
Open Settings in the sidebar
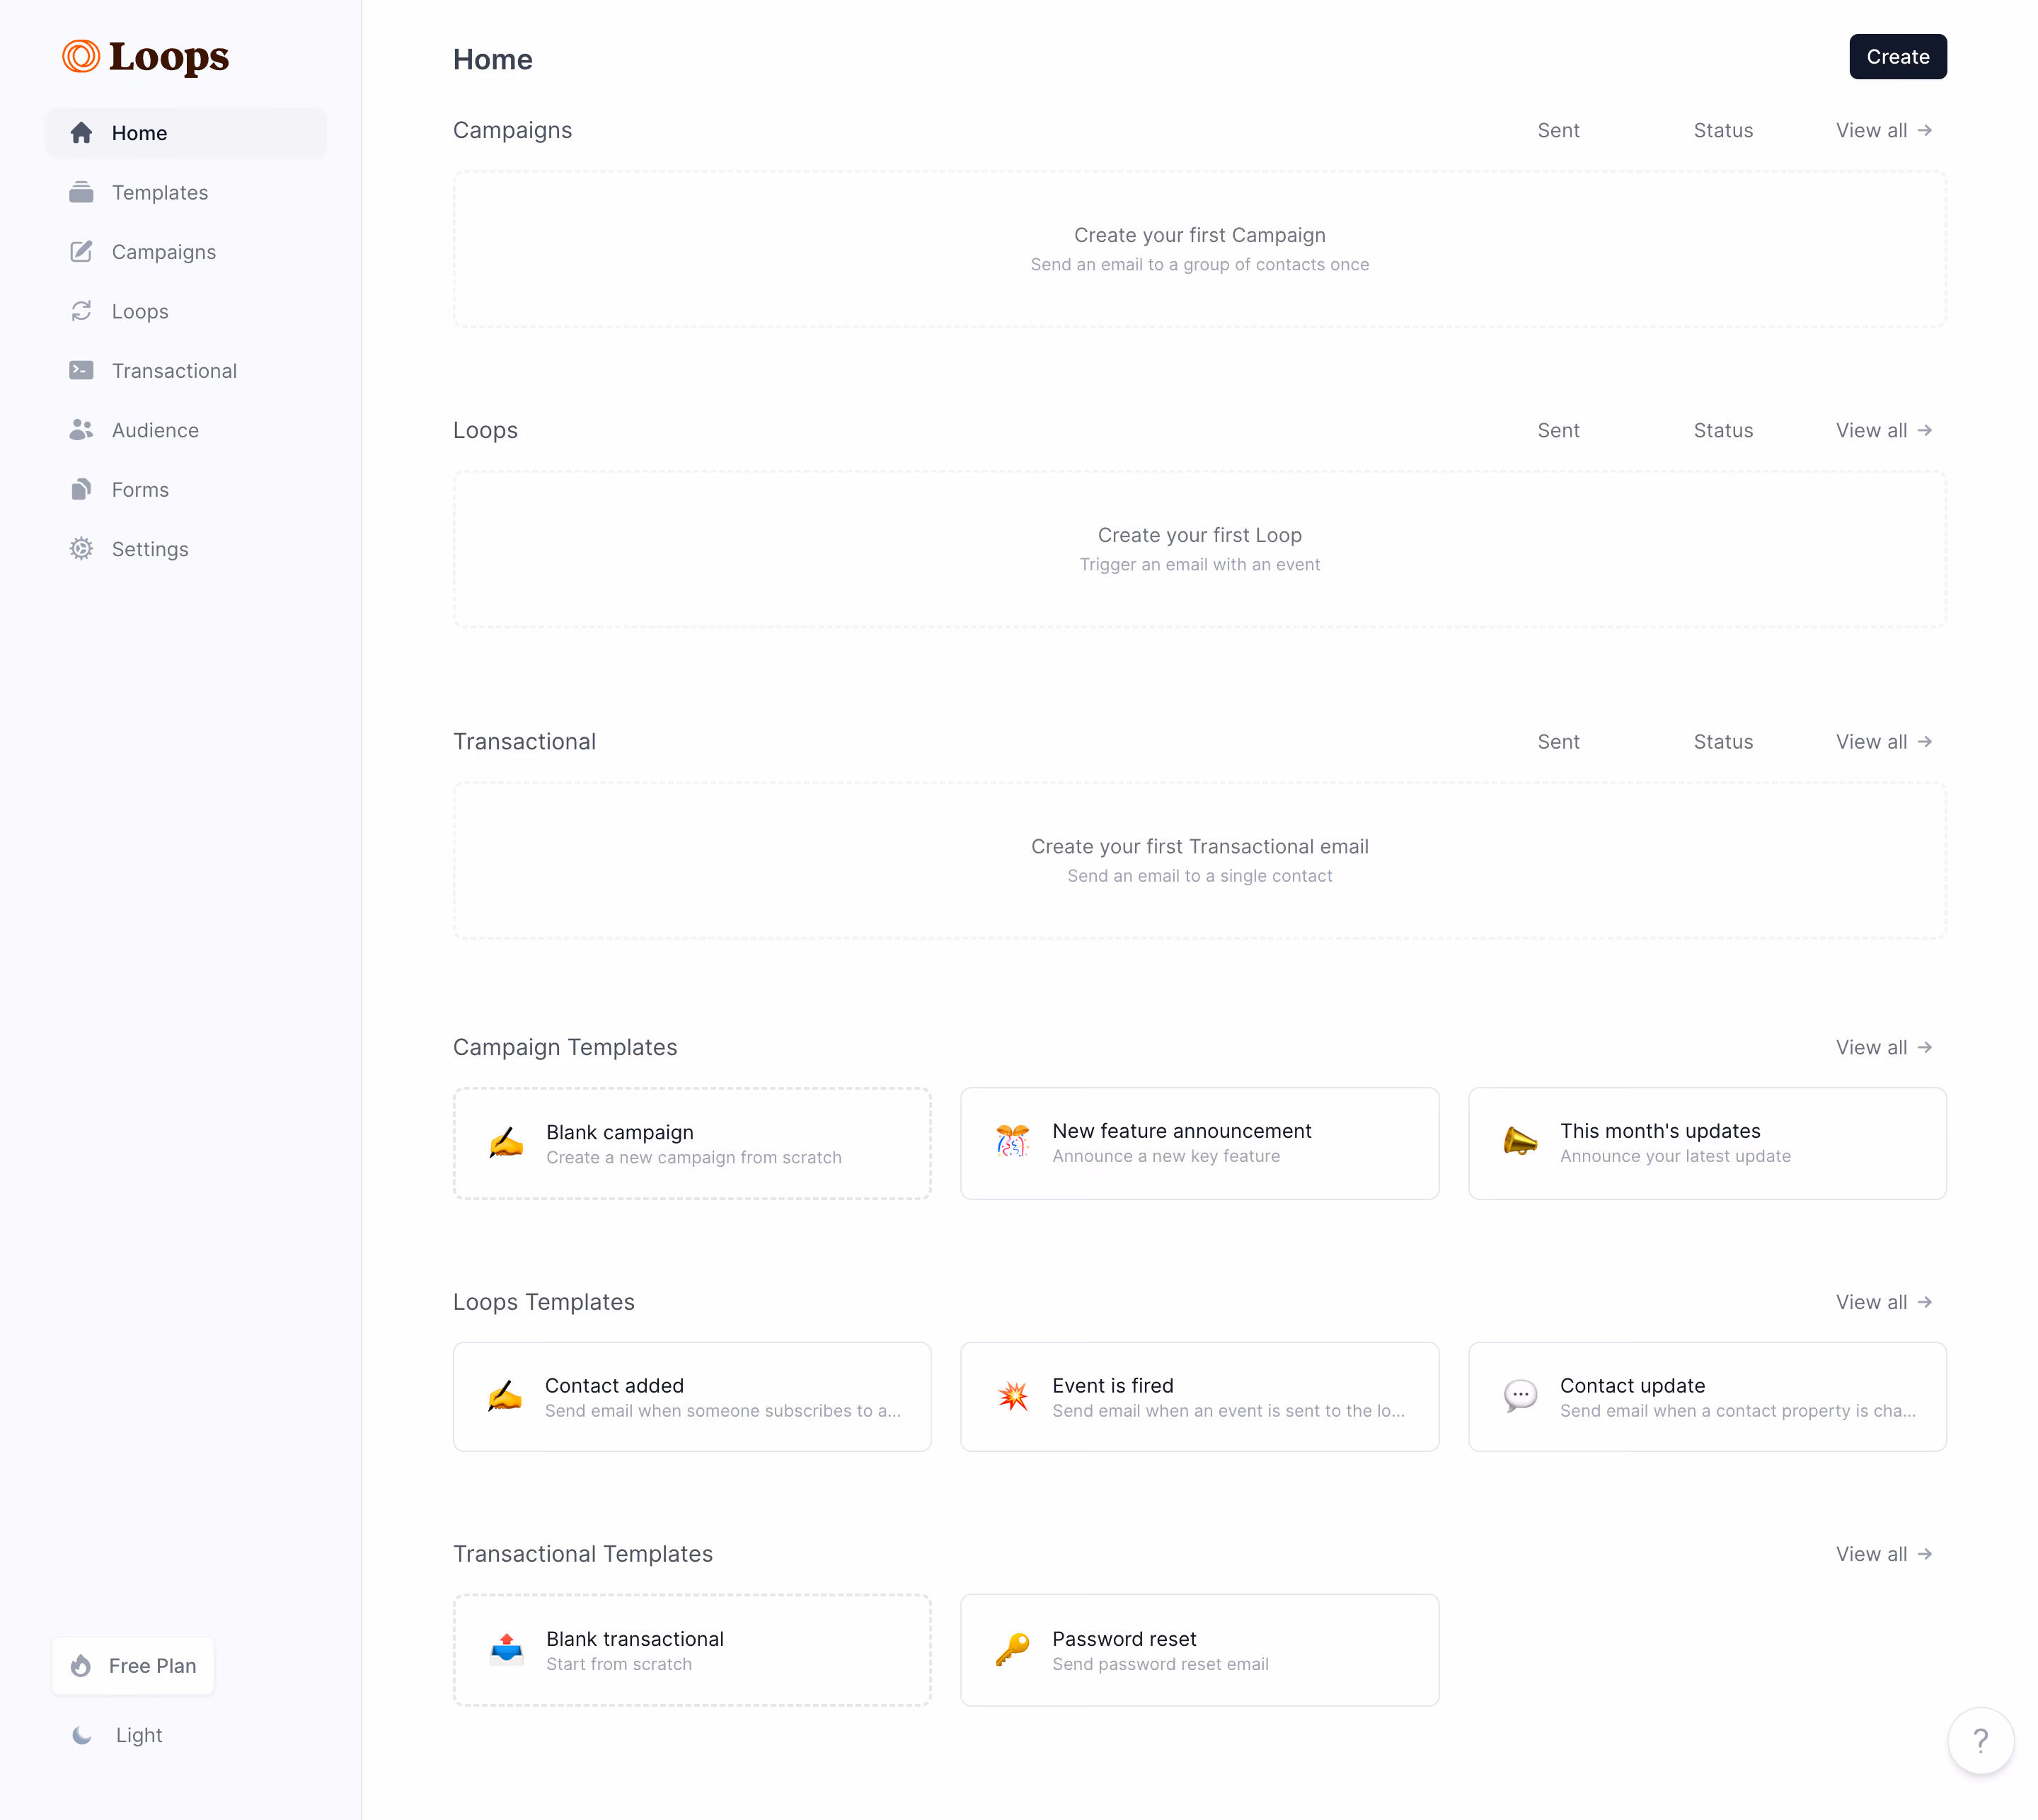[x=186, y=549]
